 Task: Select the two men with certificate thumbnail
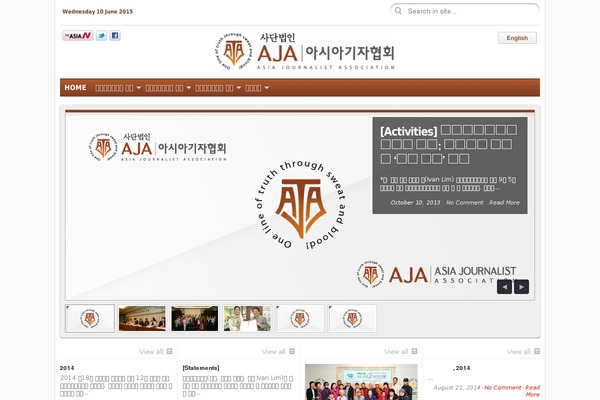click(x=247, y=318)
